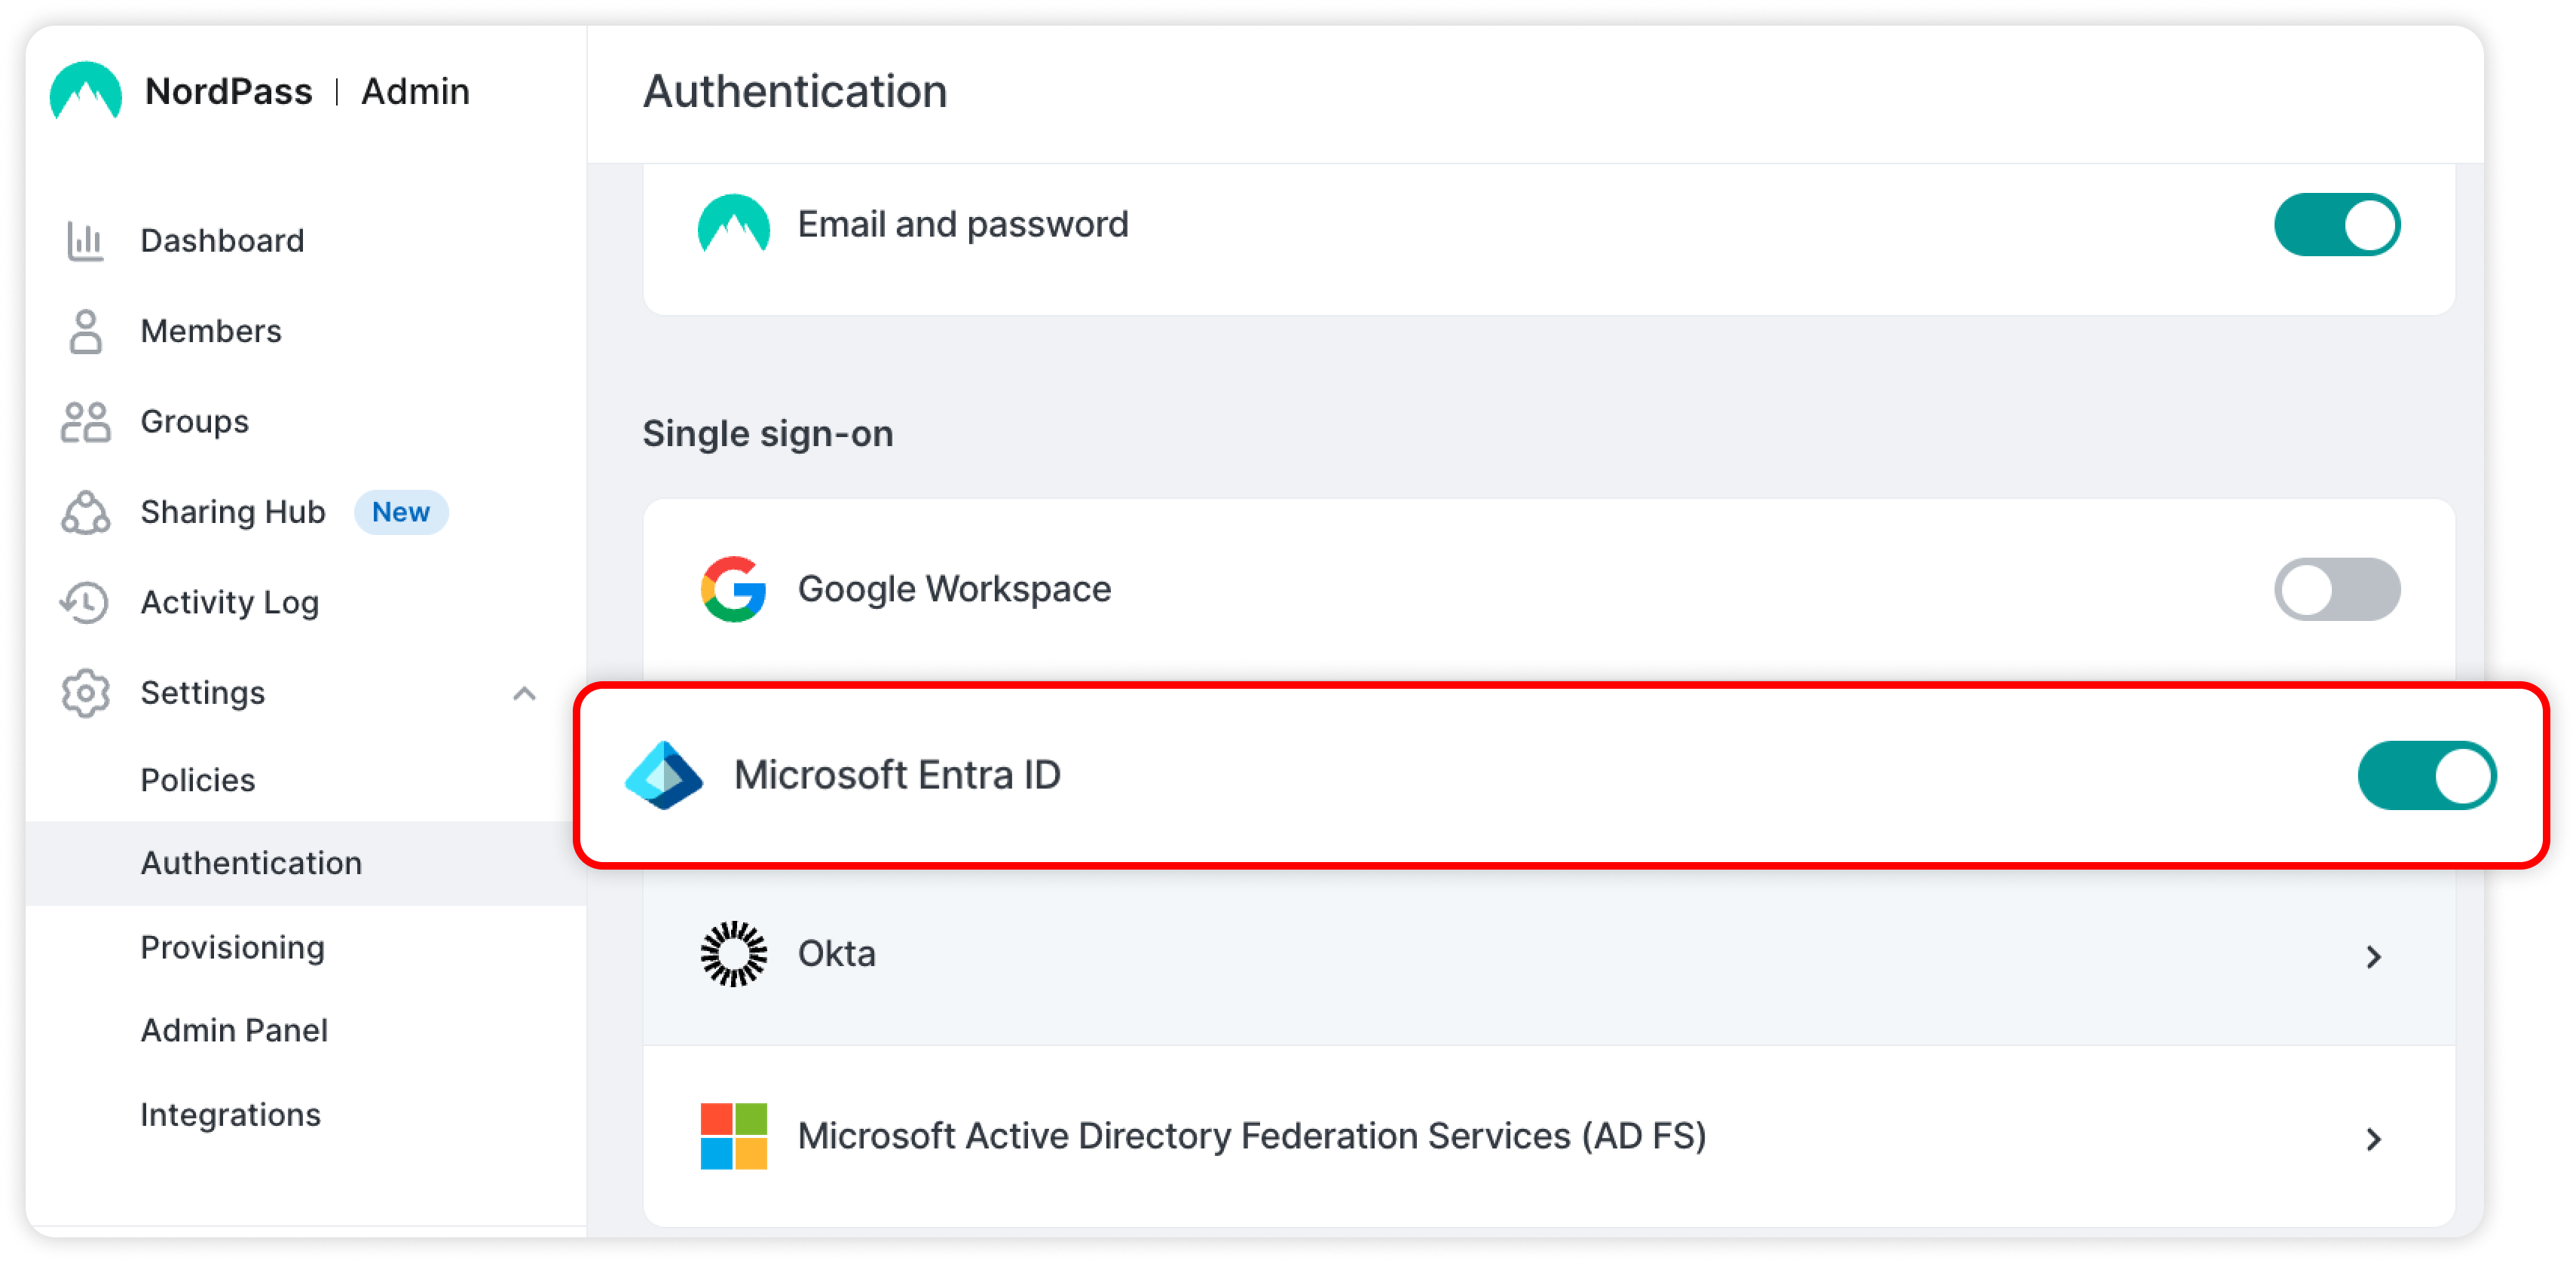The image size is (2576, 1263).
Task: Click the Settings menu label
Action: tap(203, 693)
